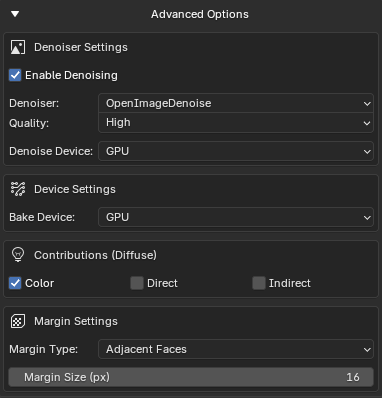Click the Contributions (Diffuse) header label
382x398 pixels.
coord(95,255)
